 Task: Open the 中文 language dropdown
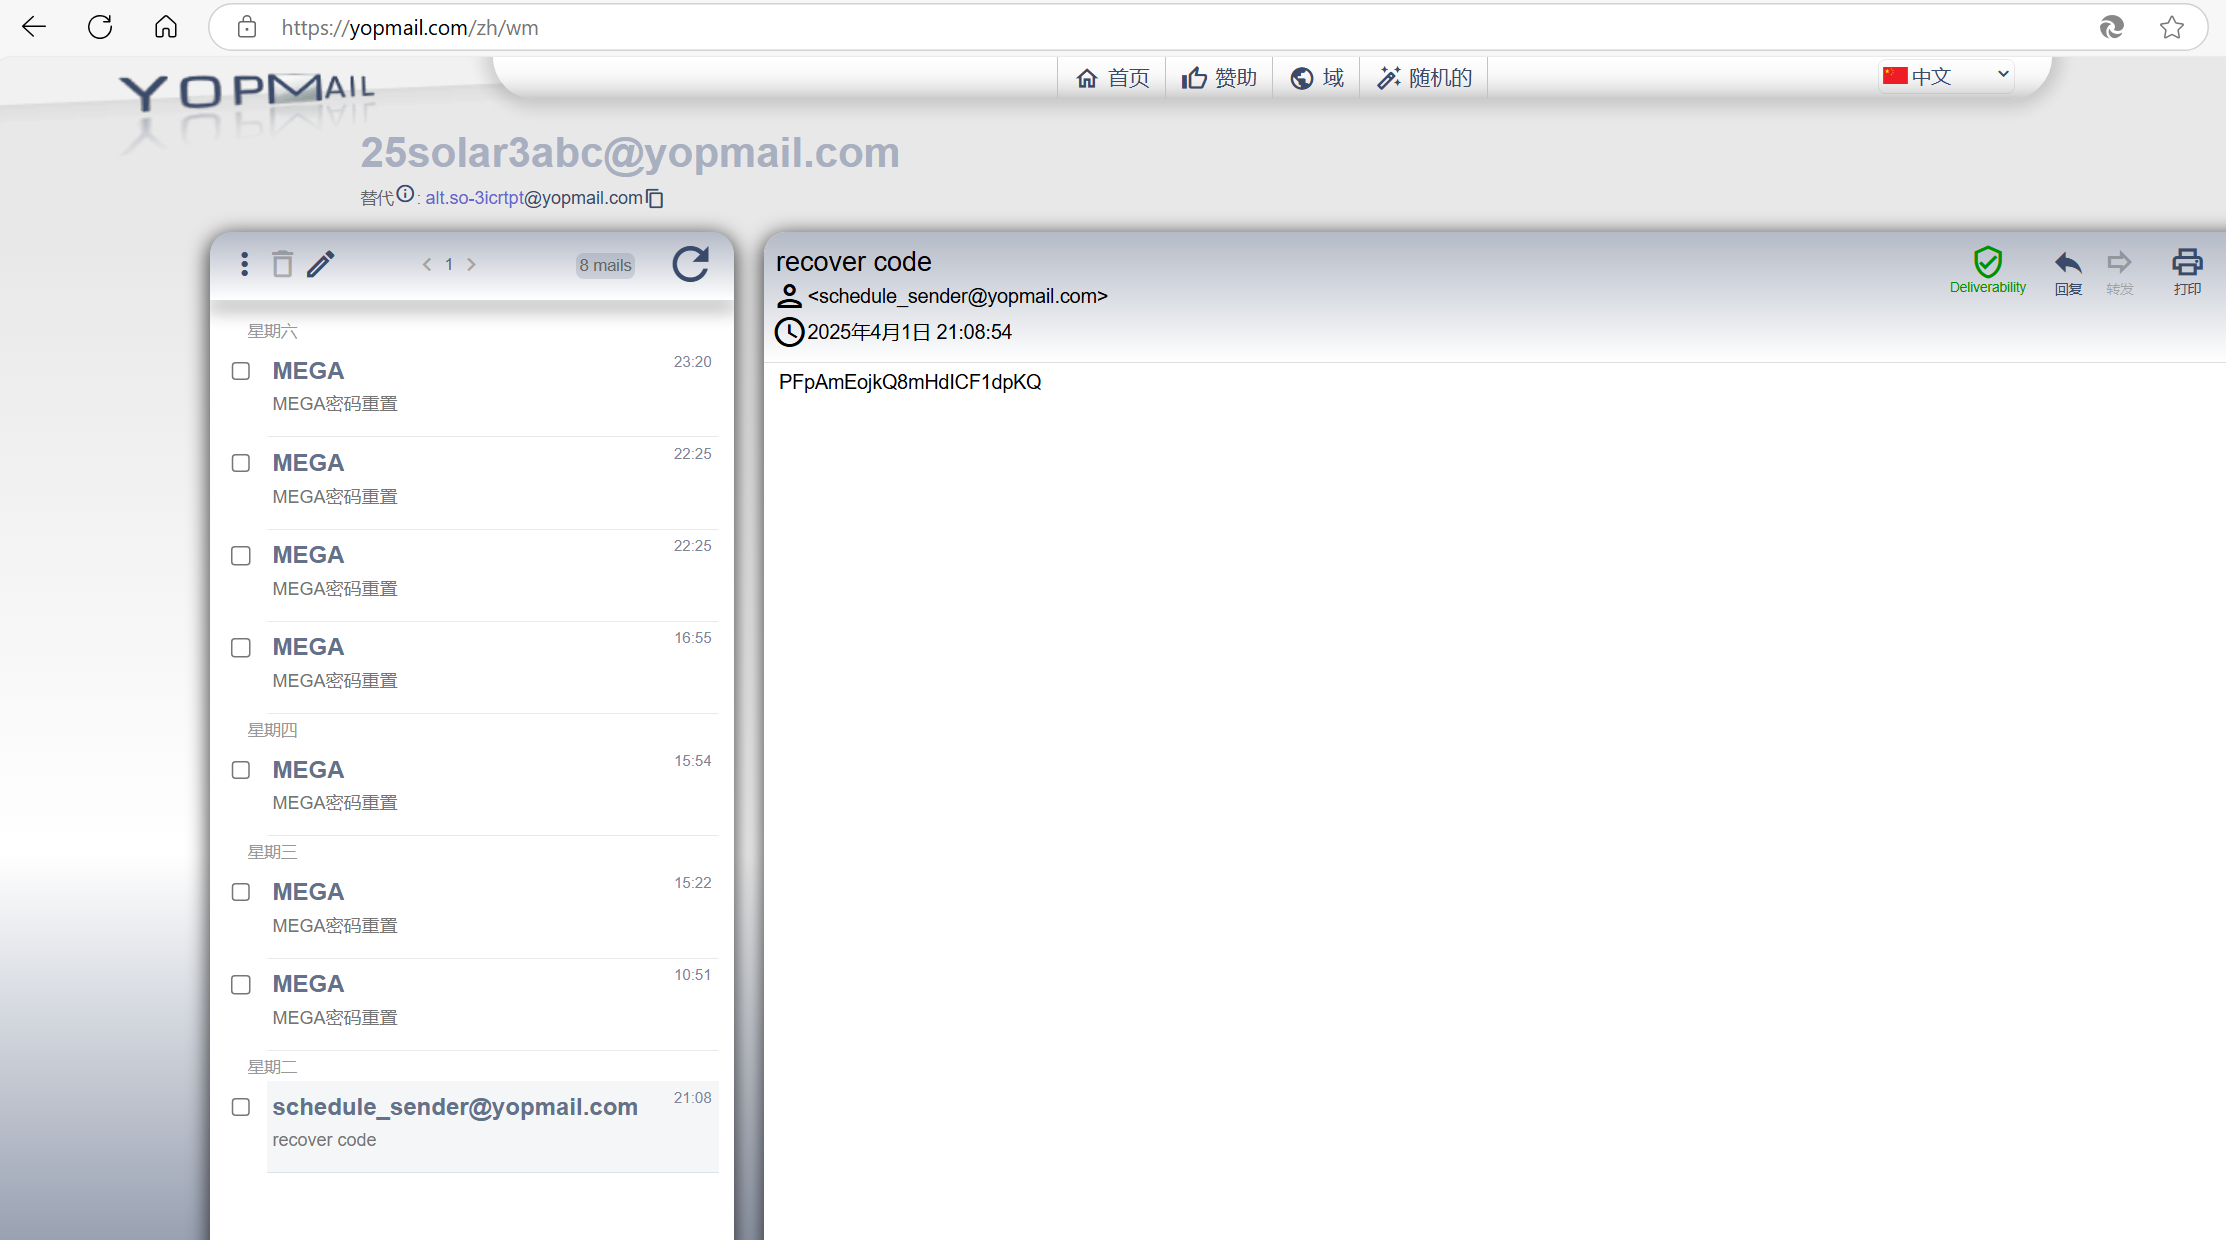coord(1945,76)
